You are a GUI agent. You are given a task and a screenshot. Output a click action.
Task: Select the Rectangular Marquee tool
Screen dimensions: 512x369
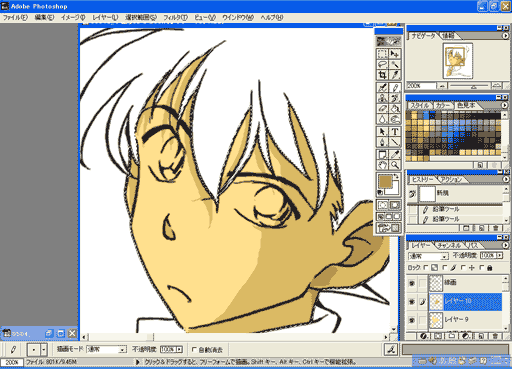pyautogui.click(x=382, y=54)
